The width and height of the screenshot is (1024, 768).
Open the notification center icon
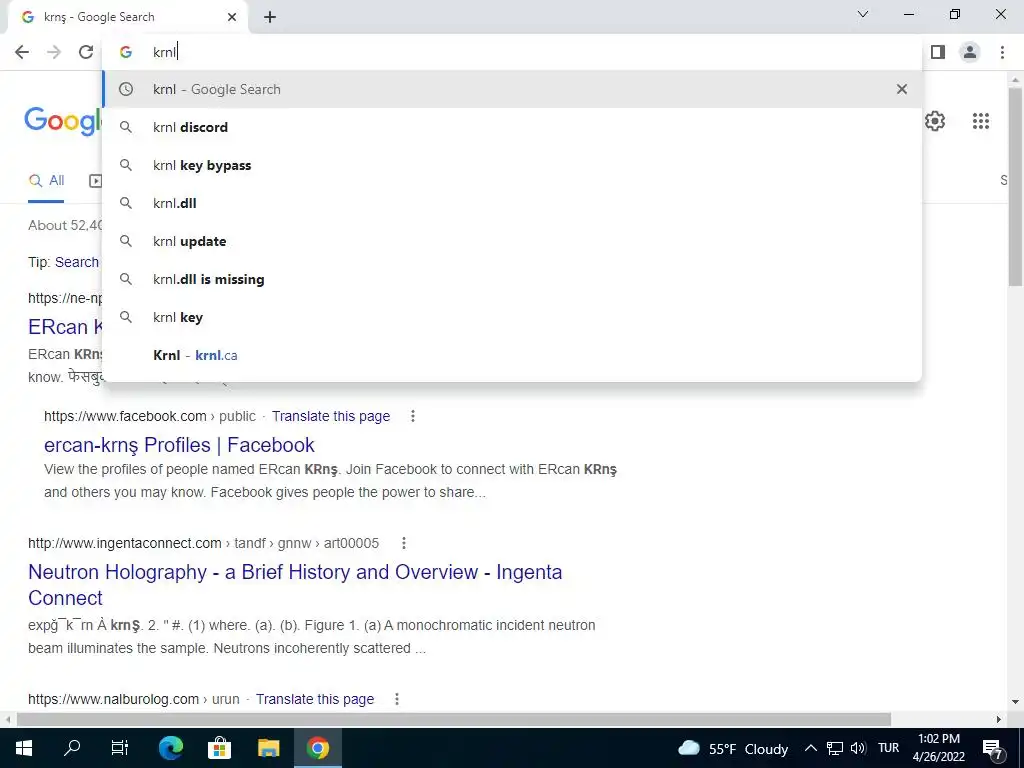(x=993, y=749)
